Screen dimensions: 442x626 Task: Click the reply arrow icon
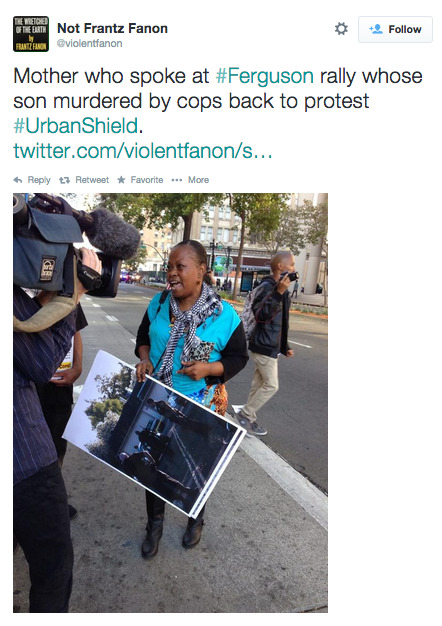click(18, 180)
